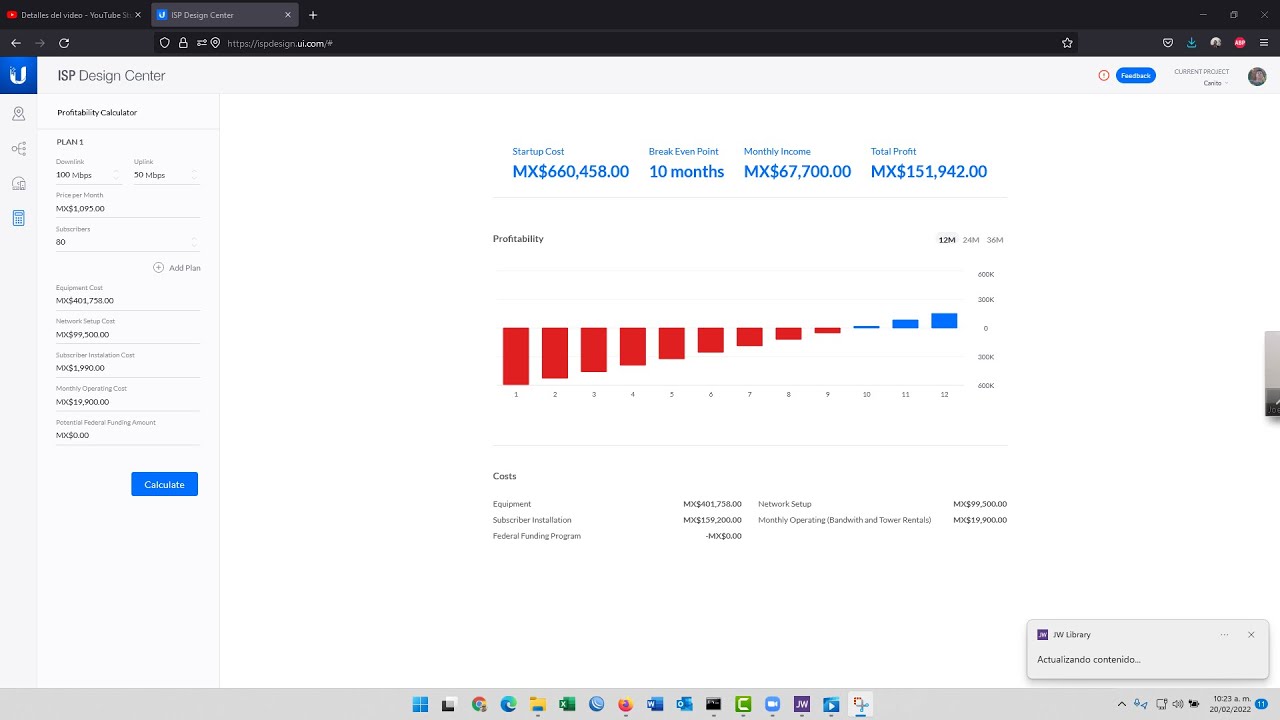The image size is (1280, 720).
Task: Adjust the Subscribers count stepper
Action: point(194,242)
